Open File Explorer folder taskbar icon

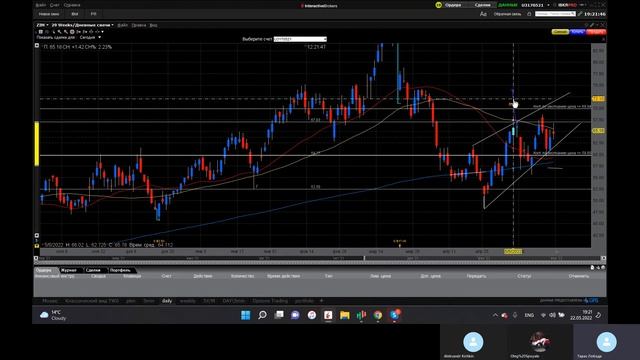(x=345, y=315)
